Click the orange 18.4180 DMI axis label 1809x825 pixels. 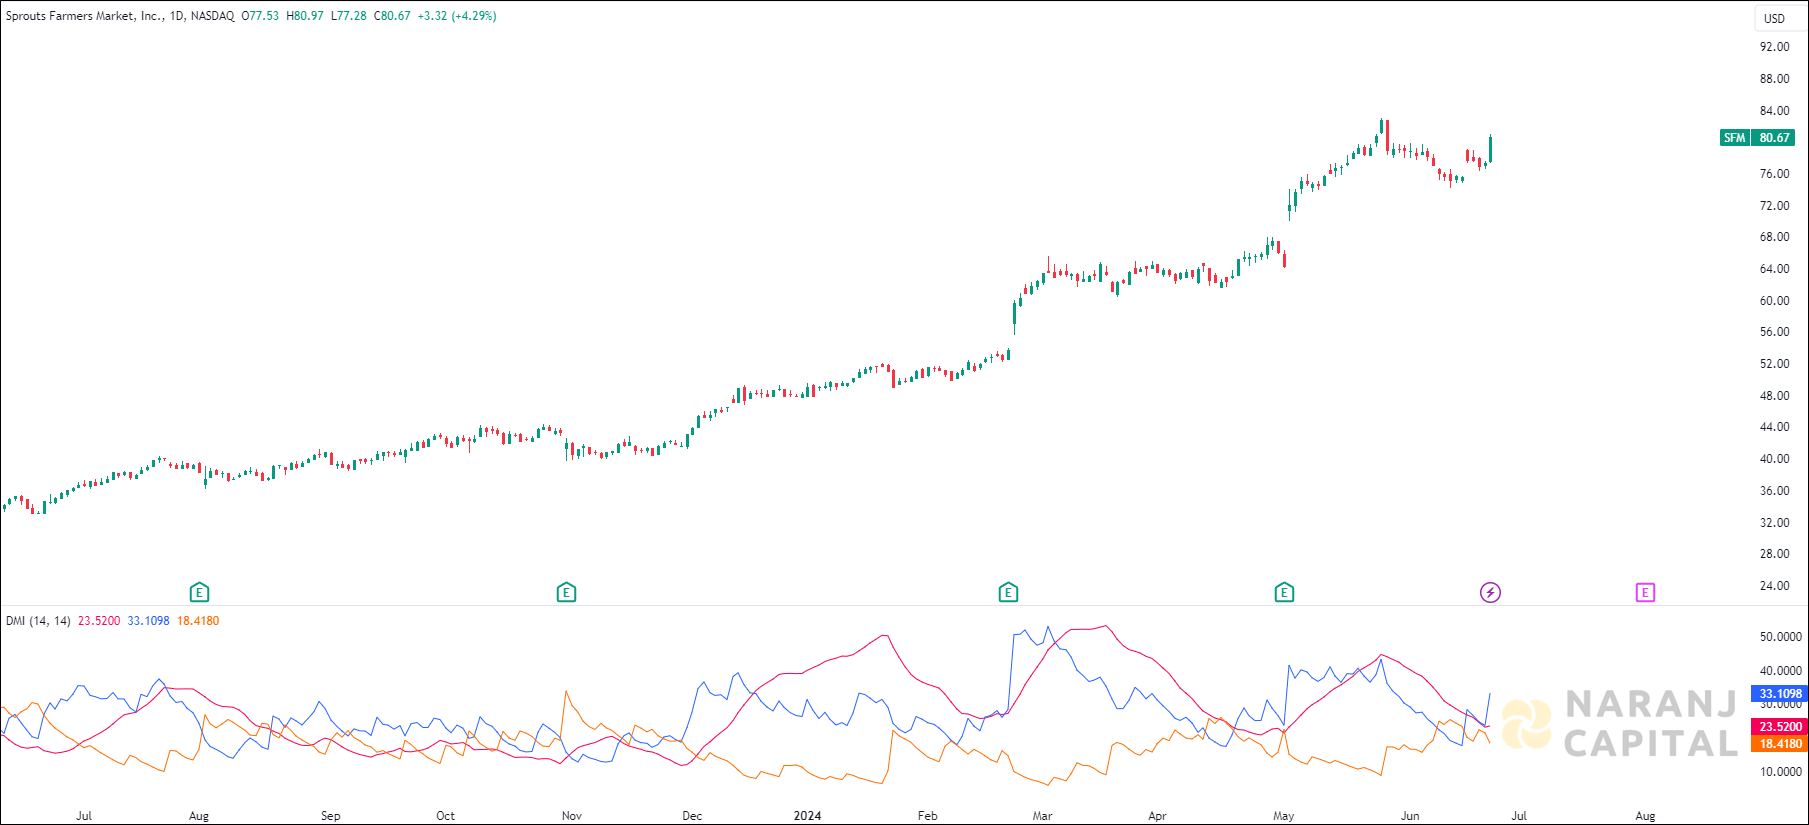coord(1780,744)
